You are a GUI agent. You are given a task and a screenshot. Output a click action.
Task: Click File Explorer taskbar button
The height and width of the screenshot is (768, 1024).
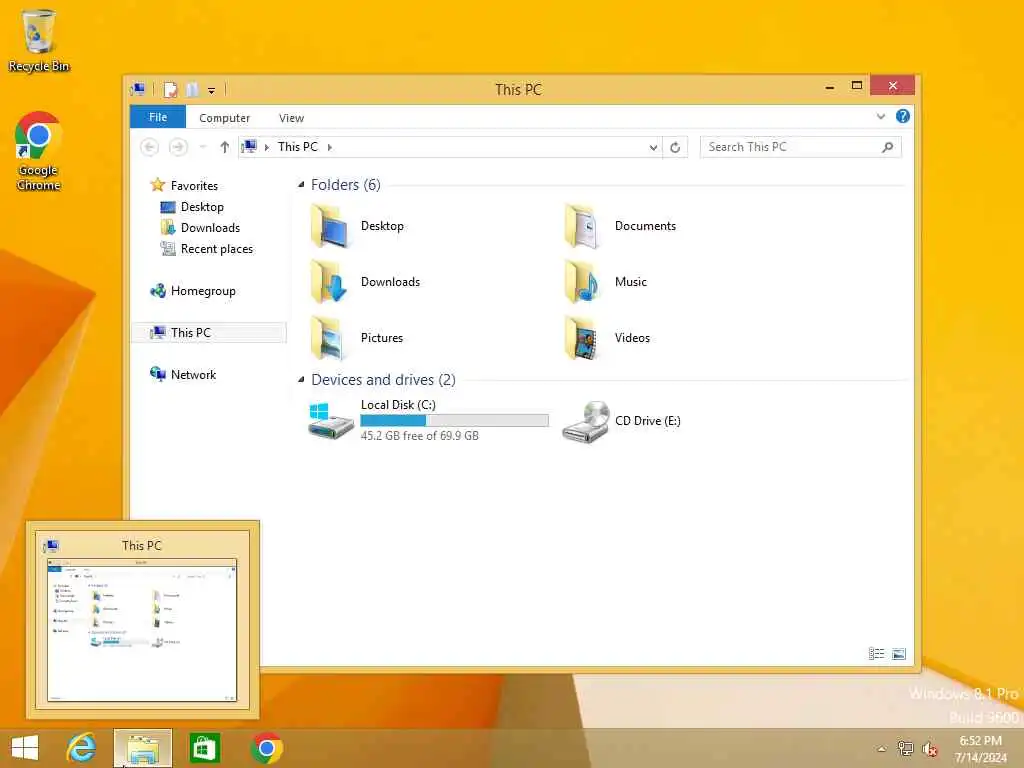coord(143,748)
